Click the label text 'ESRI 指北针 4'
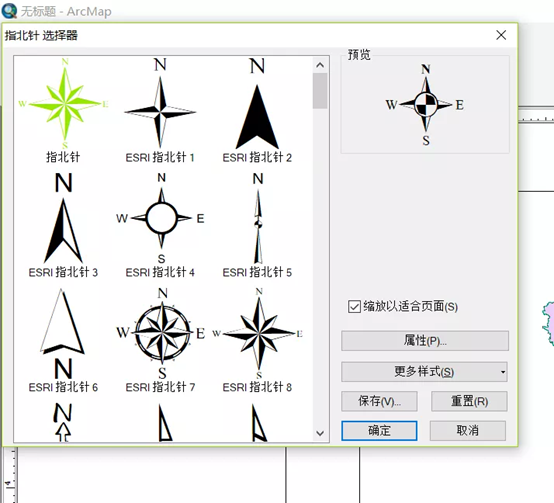The width and height of the screenshot is (554, 503). point(160,272)
